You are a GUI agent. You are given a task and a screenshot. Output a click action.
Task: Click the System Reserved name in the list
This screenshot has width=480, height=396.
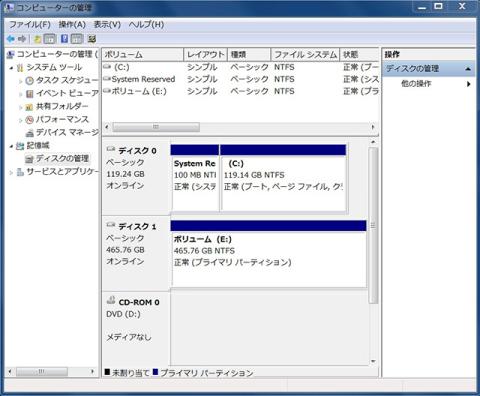click(143, 79)
